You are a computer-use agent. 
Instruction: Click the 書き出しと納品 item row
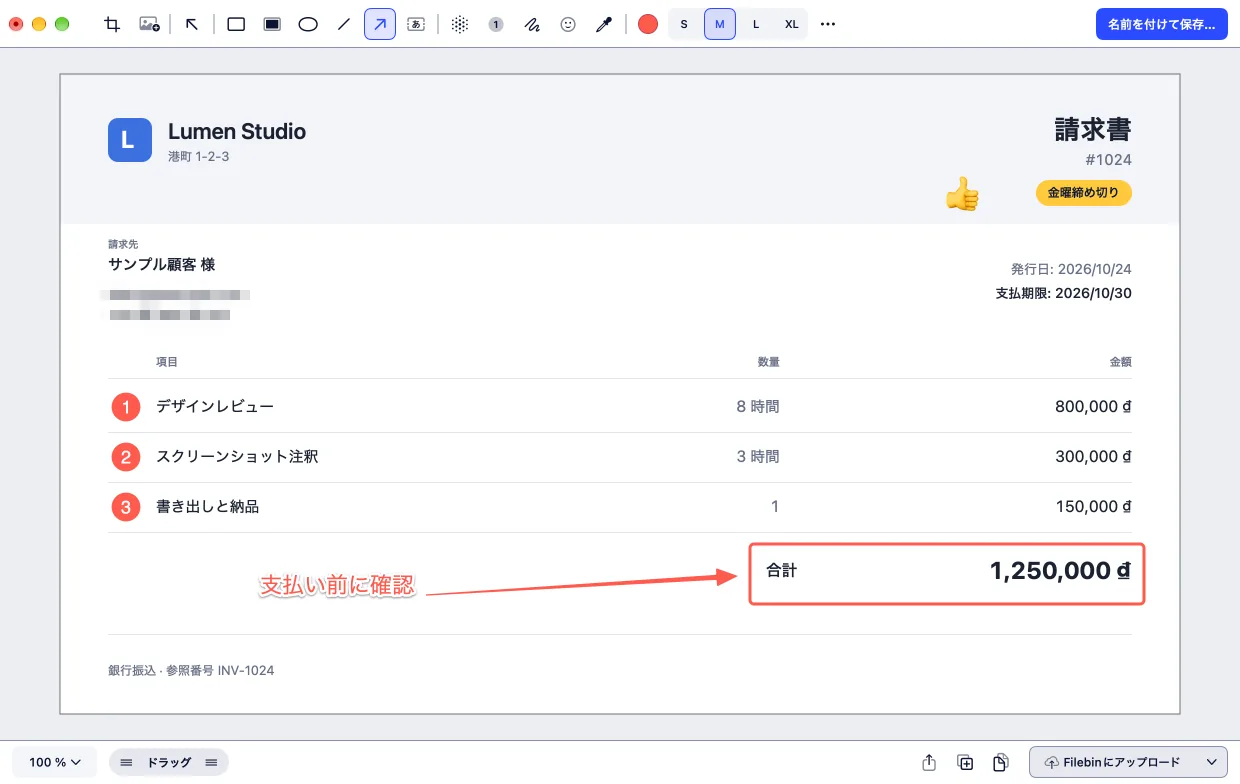(620, 507)
